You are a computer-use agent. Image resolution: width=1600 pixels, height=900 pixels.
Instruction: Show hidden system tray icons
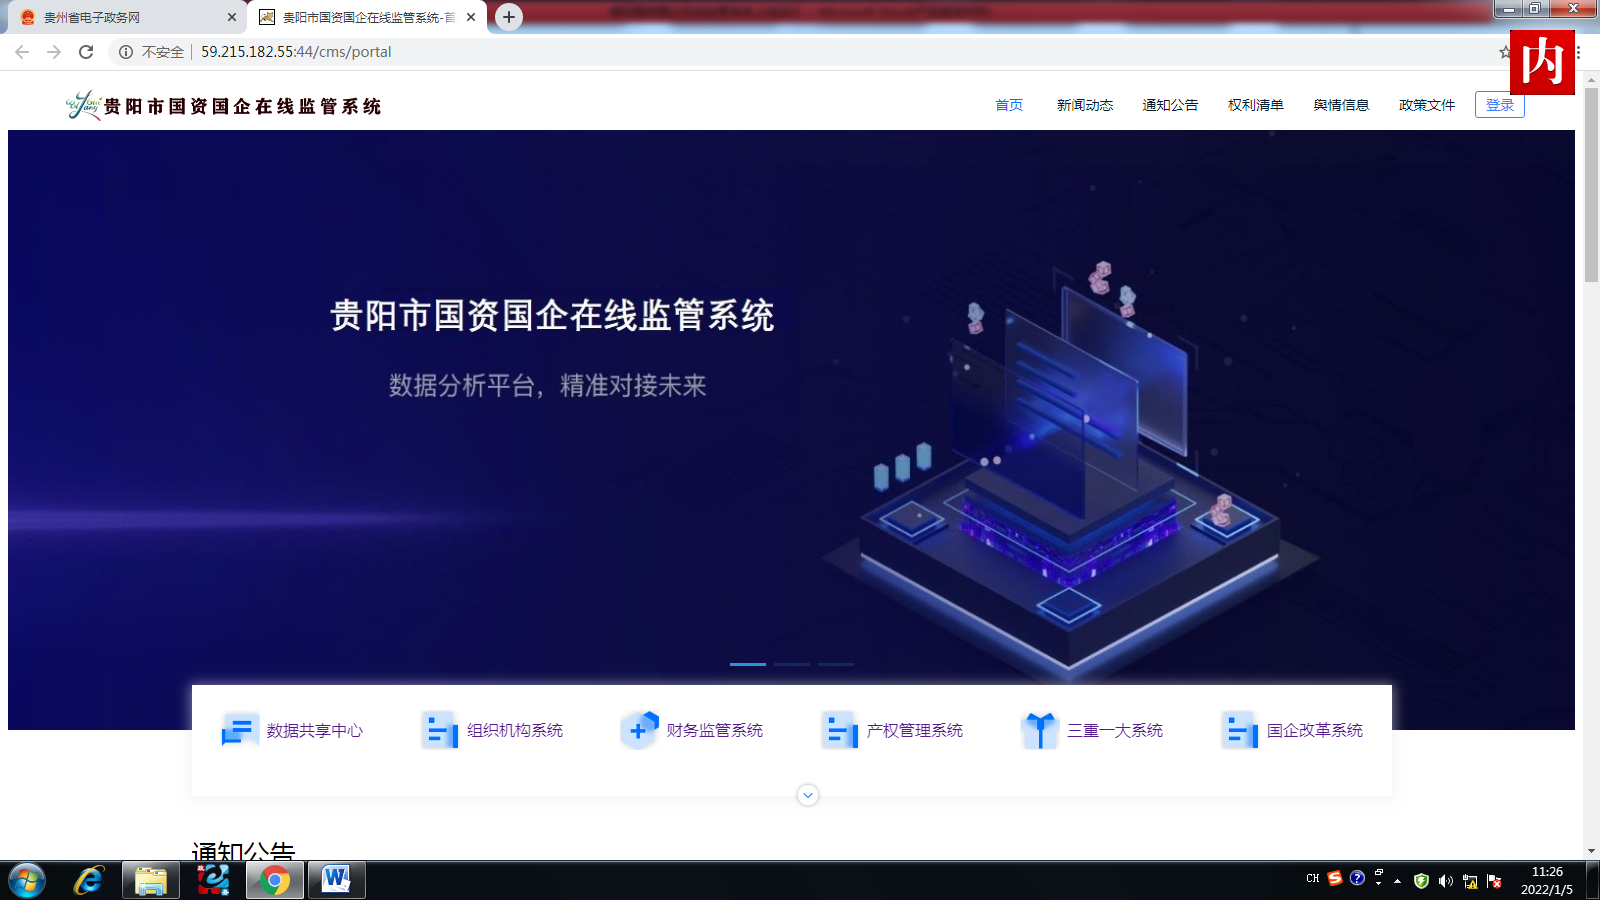pyautogui.click(x=1397, y=881)
